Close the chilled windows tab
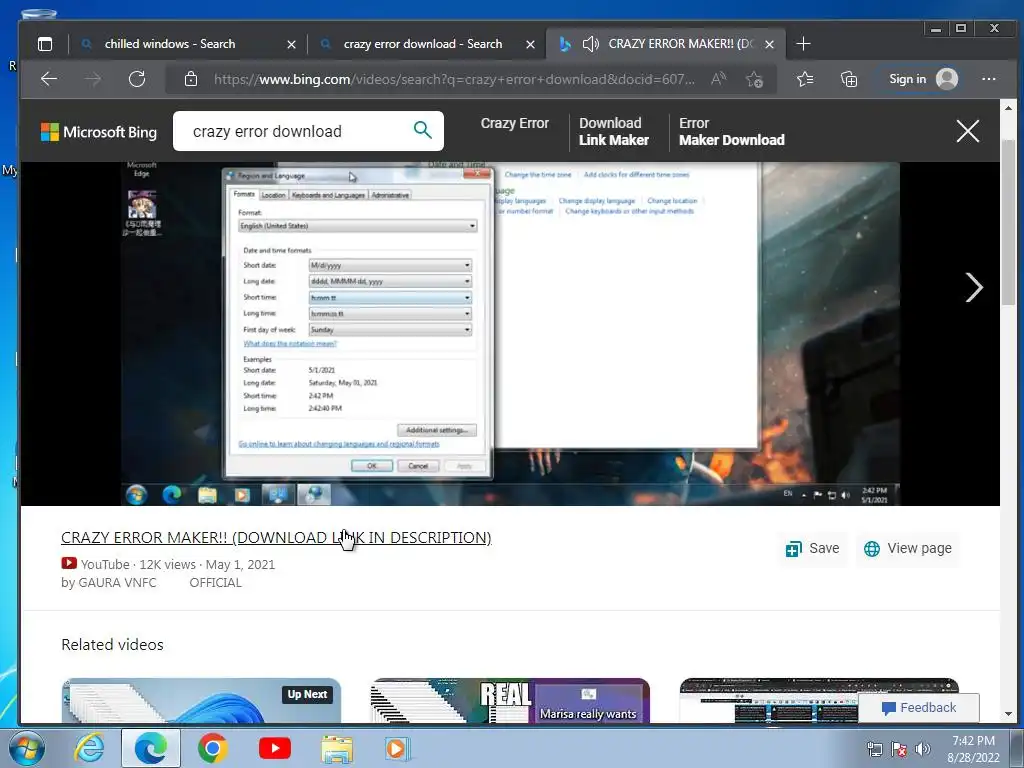The height and width of the screenshot is (768, 1024). (291, 44)
